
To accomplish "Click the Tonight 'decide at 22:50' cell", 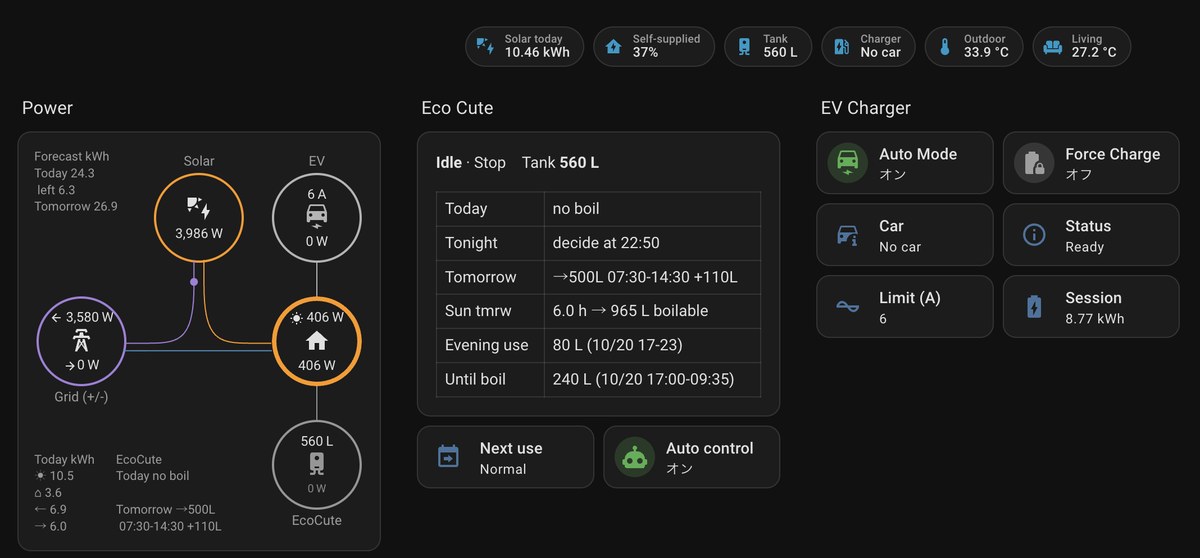I will coord(652,243).
